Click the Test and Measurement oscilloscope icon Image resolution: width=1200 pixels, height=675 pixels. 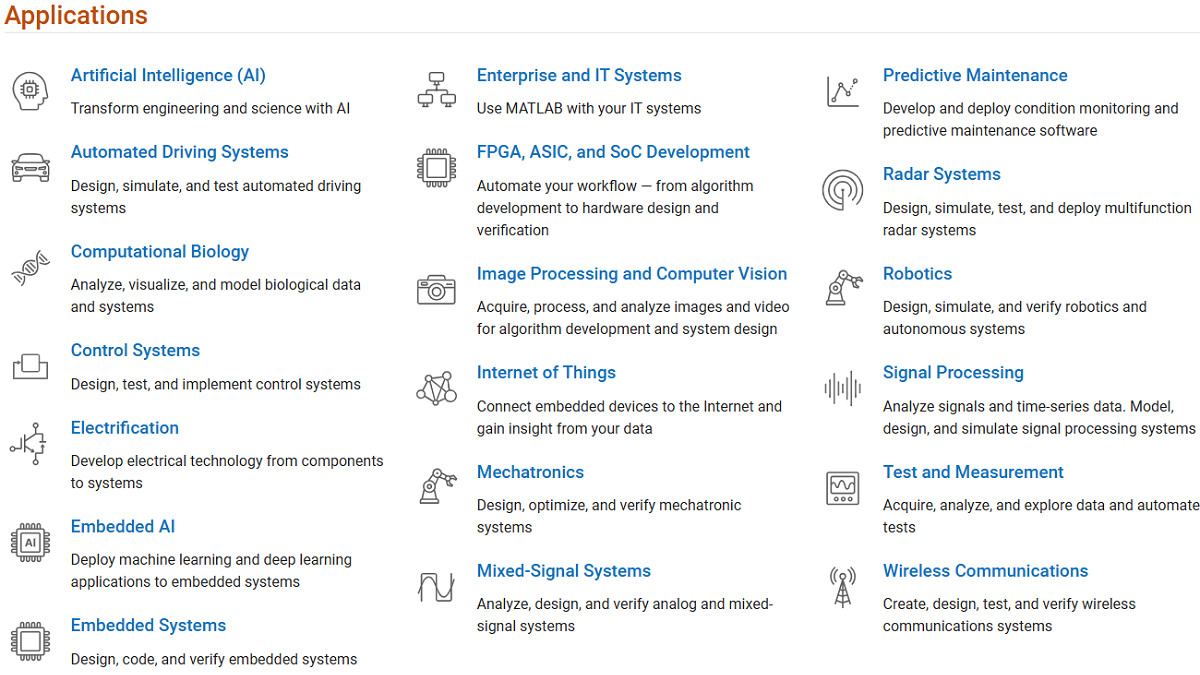pos(842,488)
